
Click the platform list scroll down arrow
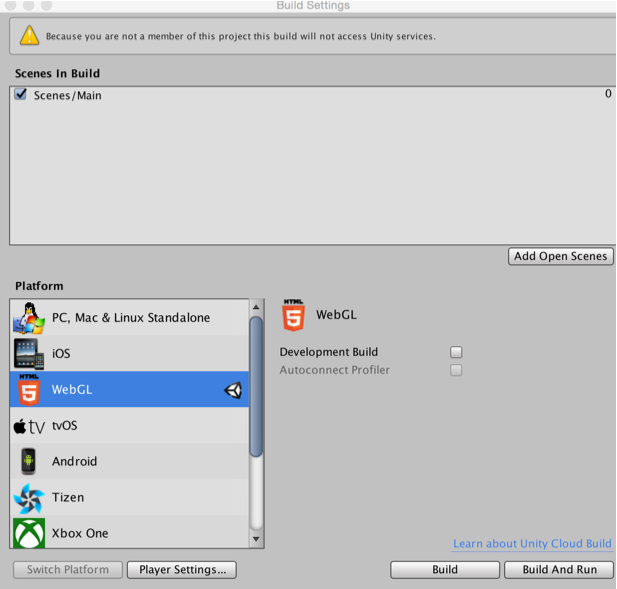(256, 539)
